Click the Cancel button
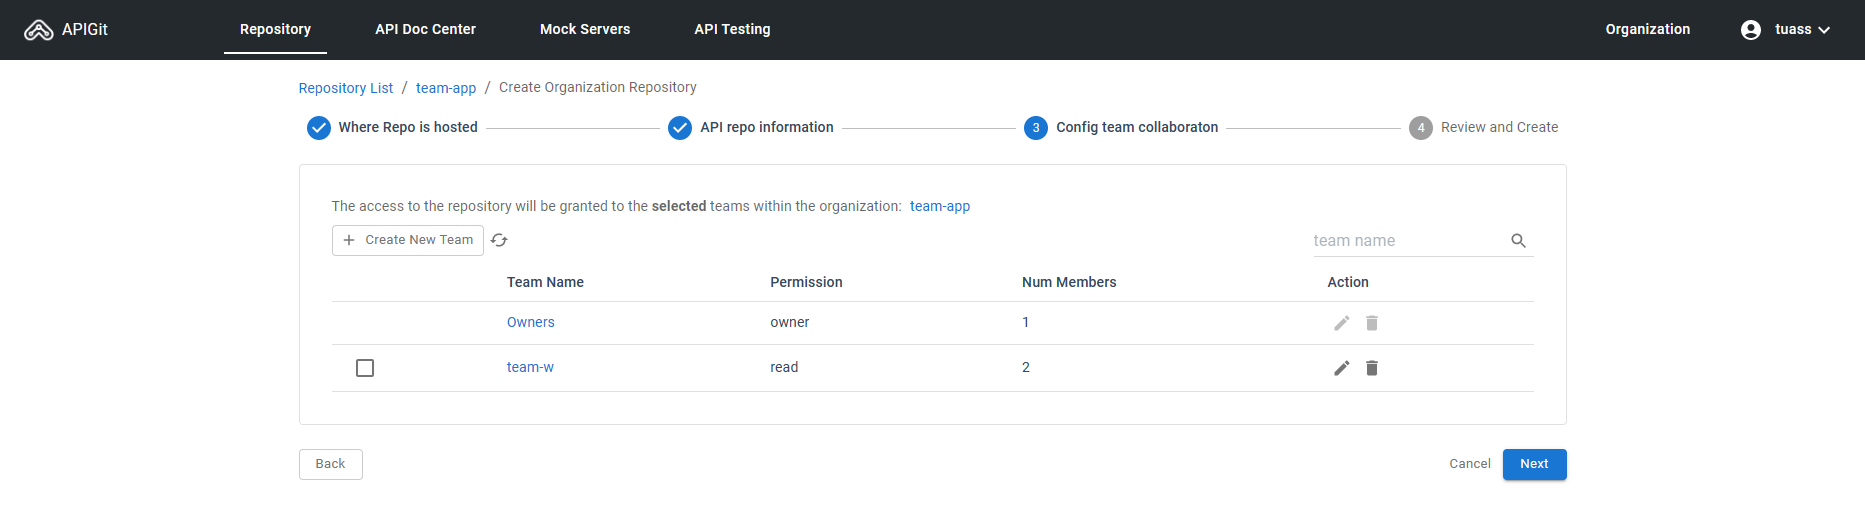The width and height of the screenshot is (1865, 505). pyautogui.click(x=1470, y=464)
